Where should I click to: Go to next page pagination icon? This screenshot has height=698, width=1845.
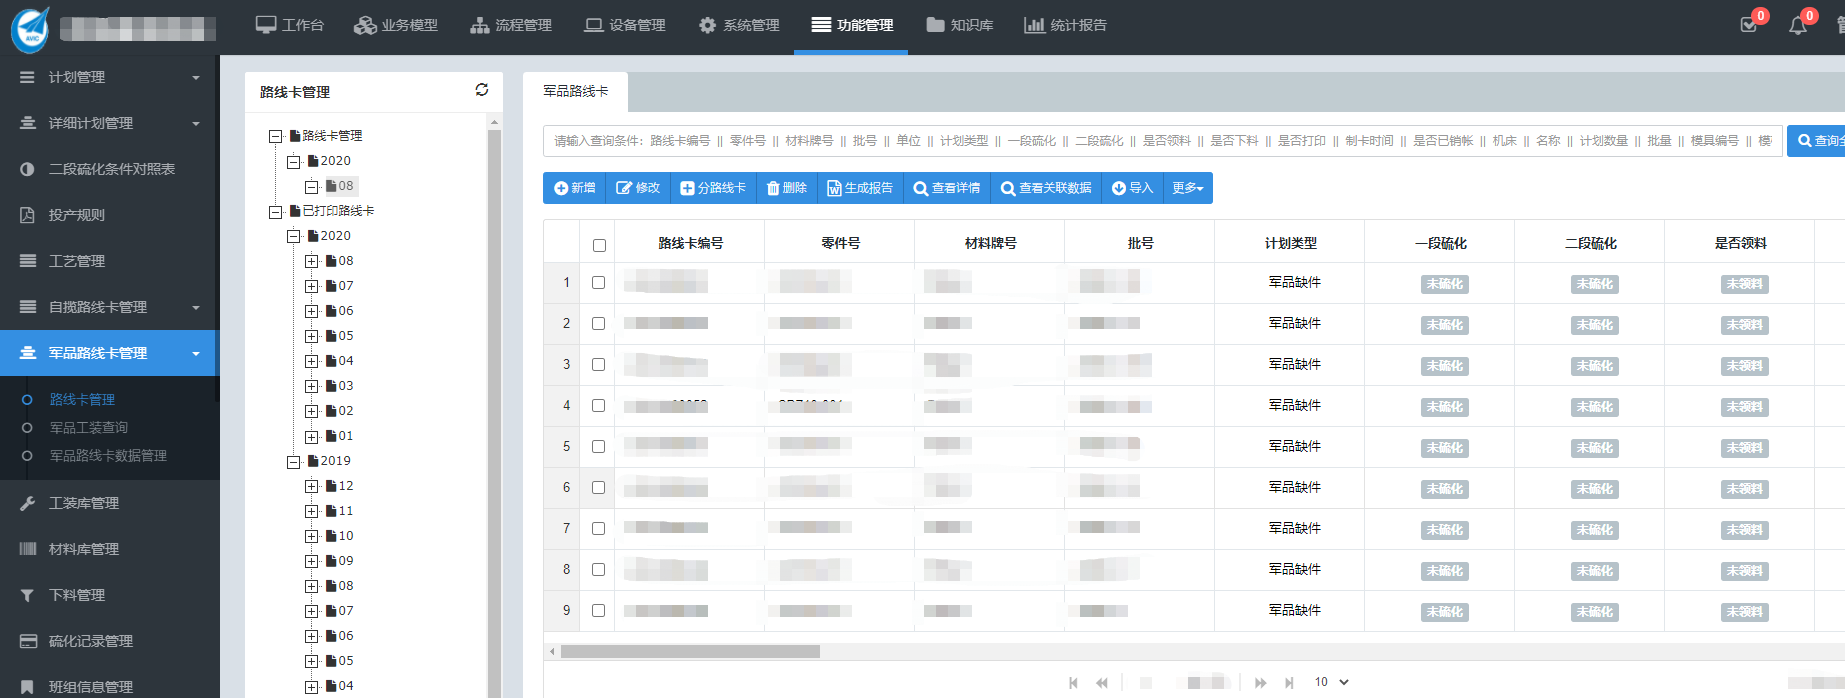point(1261,683)
